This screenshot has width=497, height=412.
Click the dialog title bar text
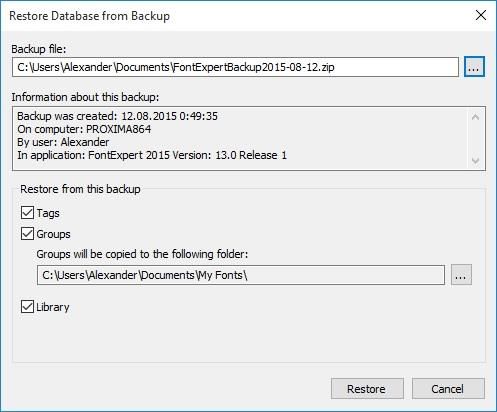pyautogui.click(x=89, y=16)
